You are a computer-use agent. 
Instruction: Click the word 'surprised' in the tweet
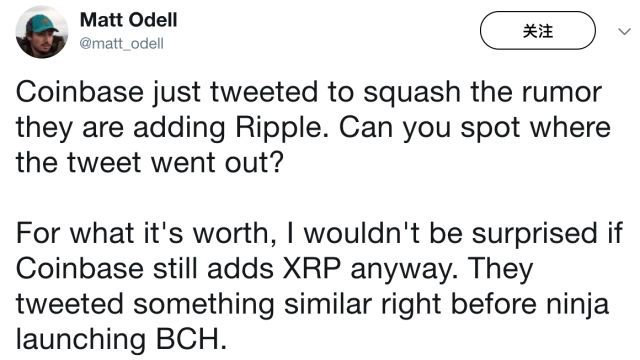[x=535, y=235]
